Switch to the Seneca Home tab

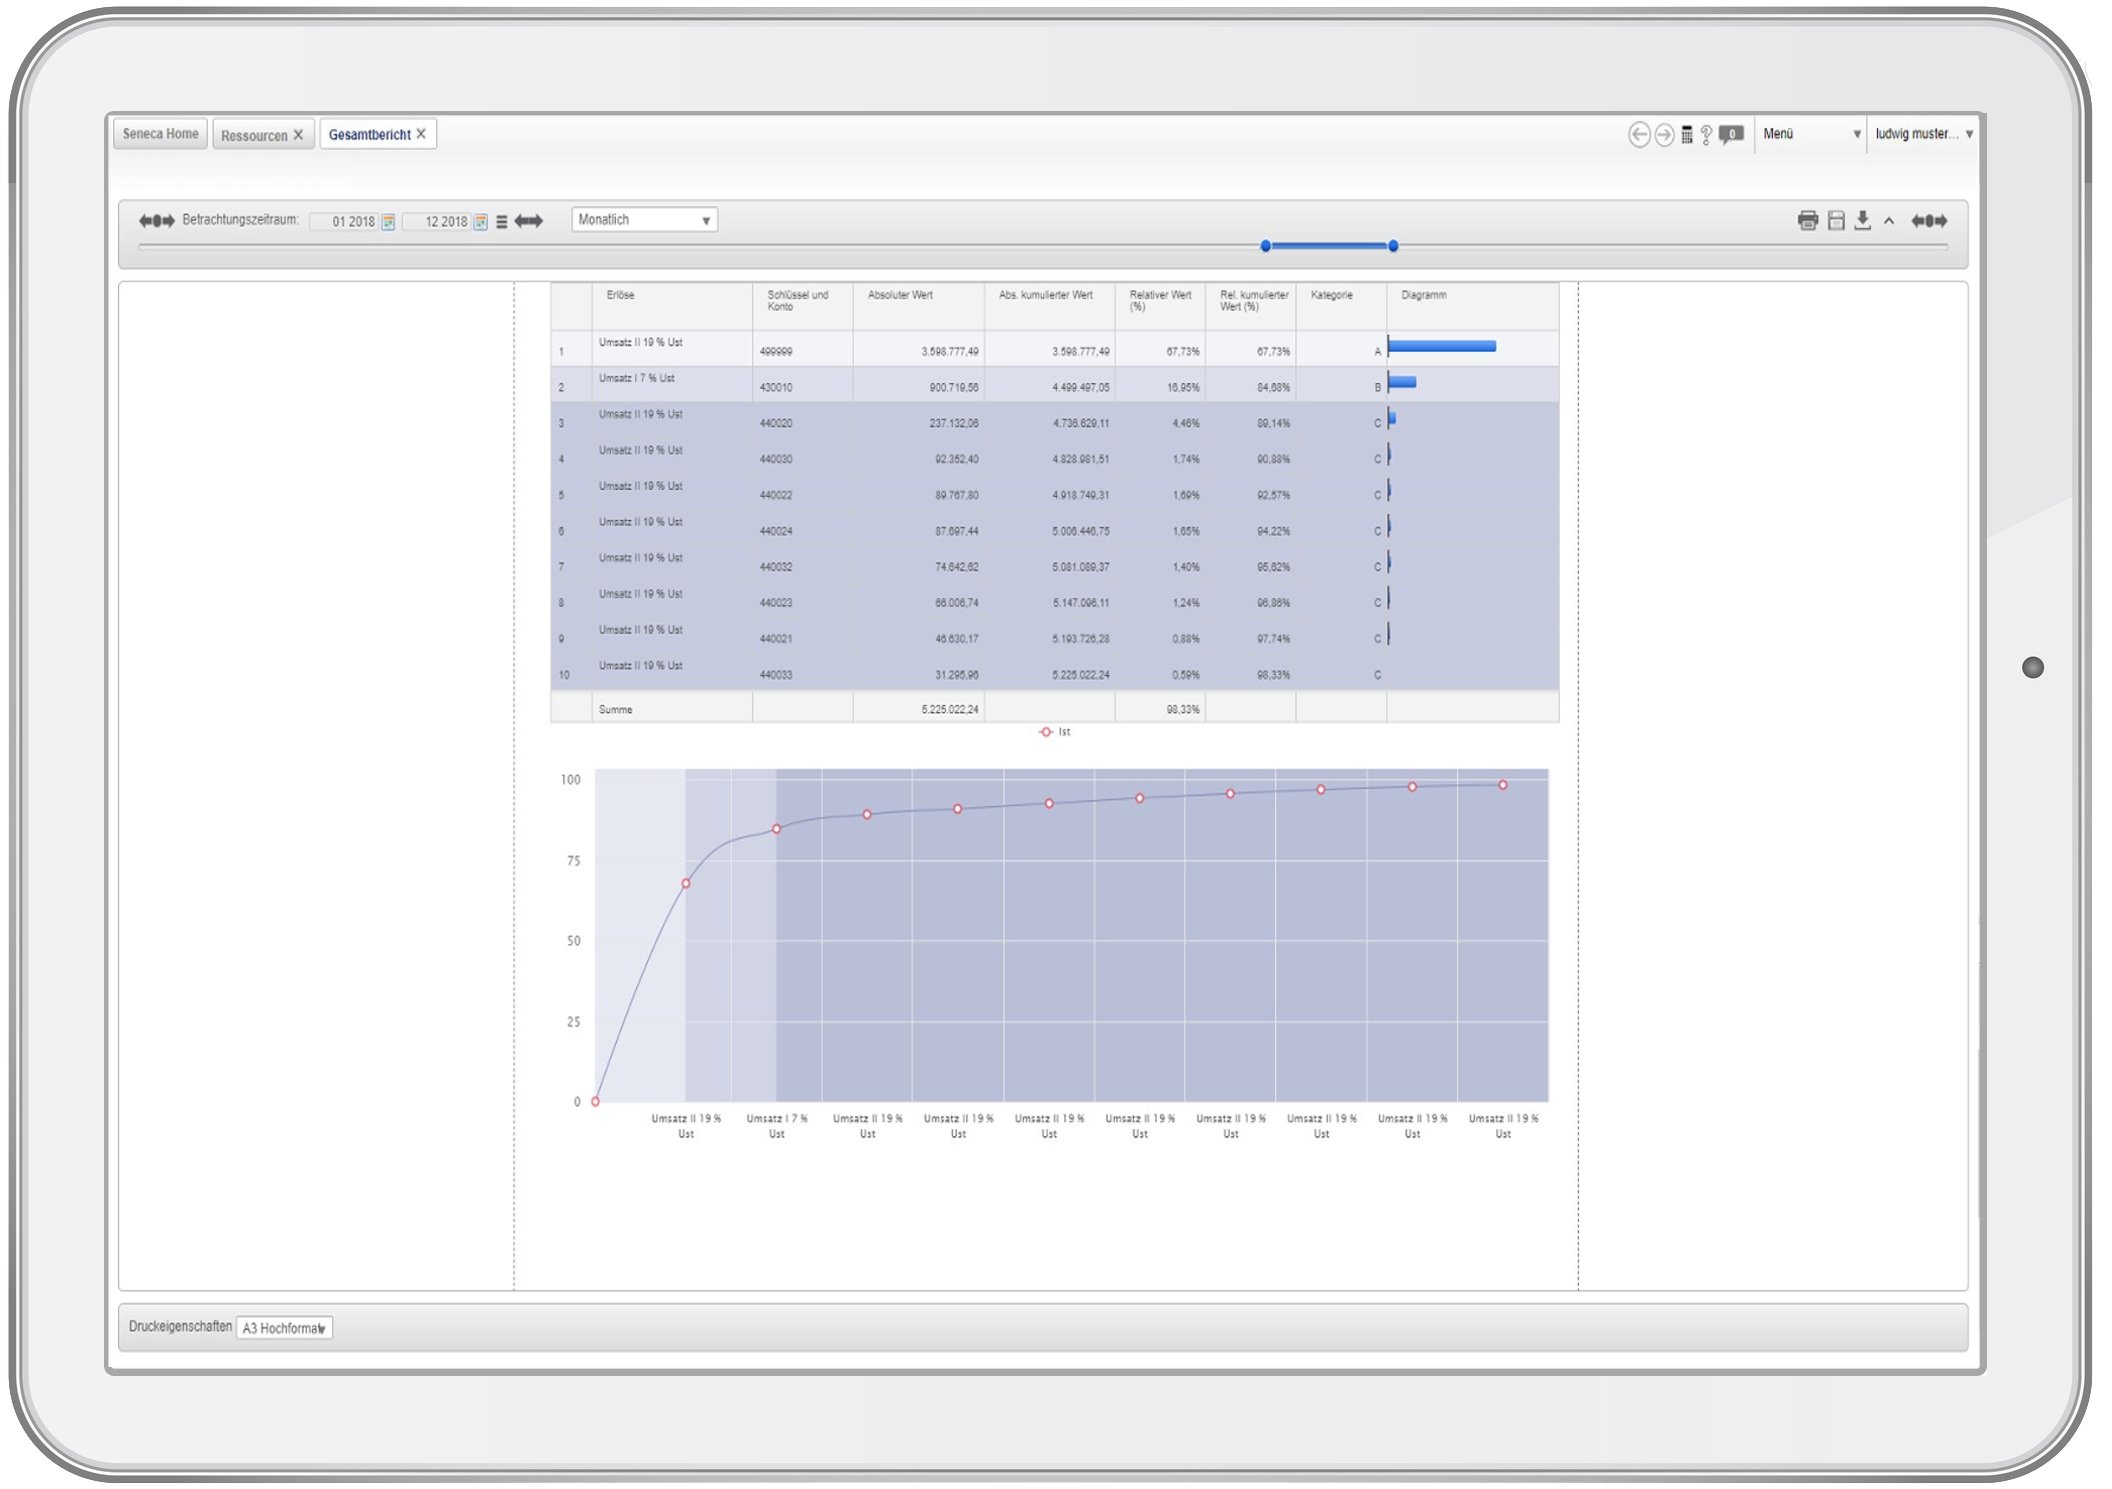tap(160, 134)
